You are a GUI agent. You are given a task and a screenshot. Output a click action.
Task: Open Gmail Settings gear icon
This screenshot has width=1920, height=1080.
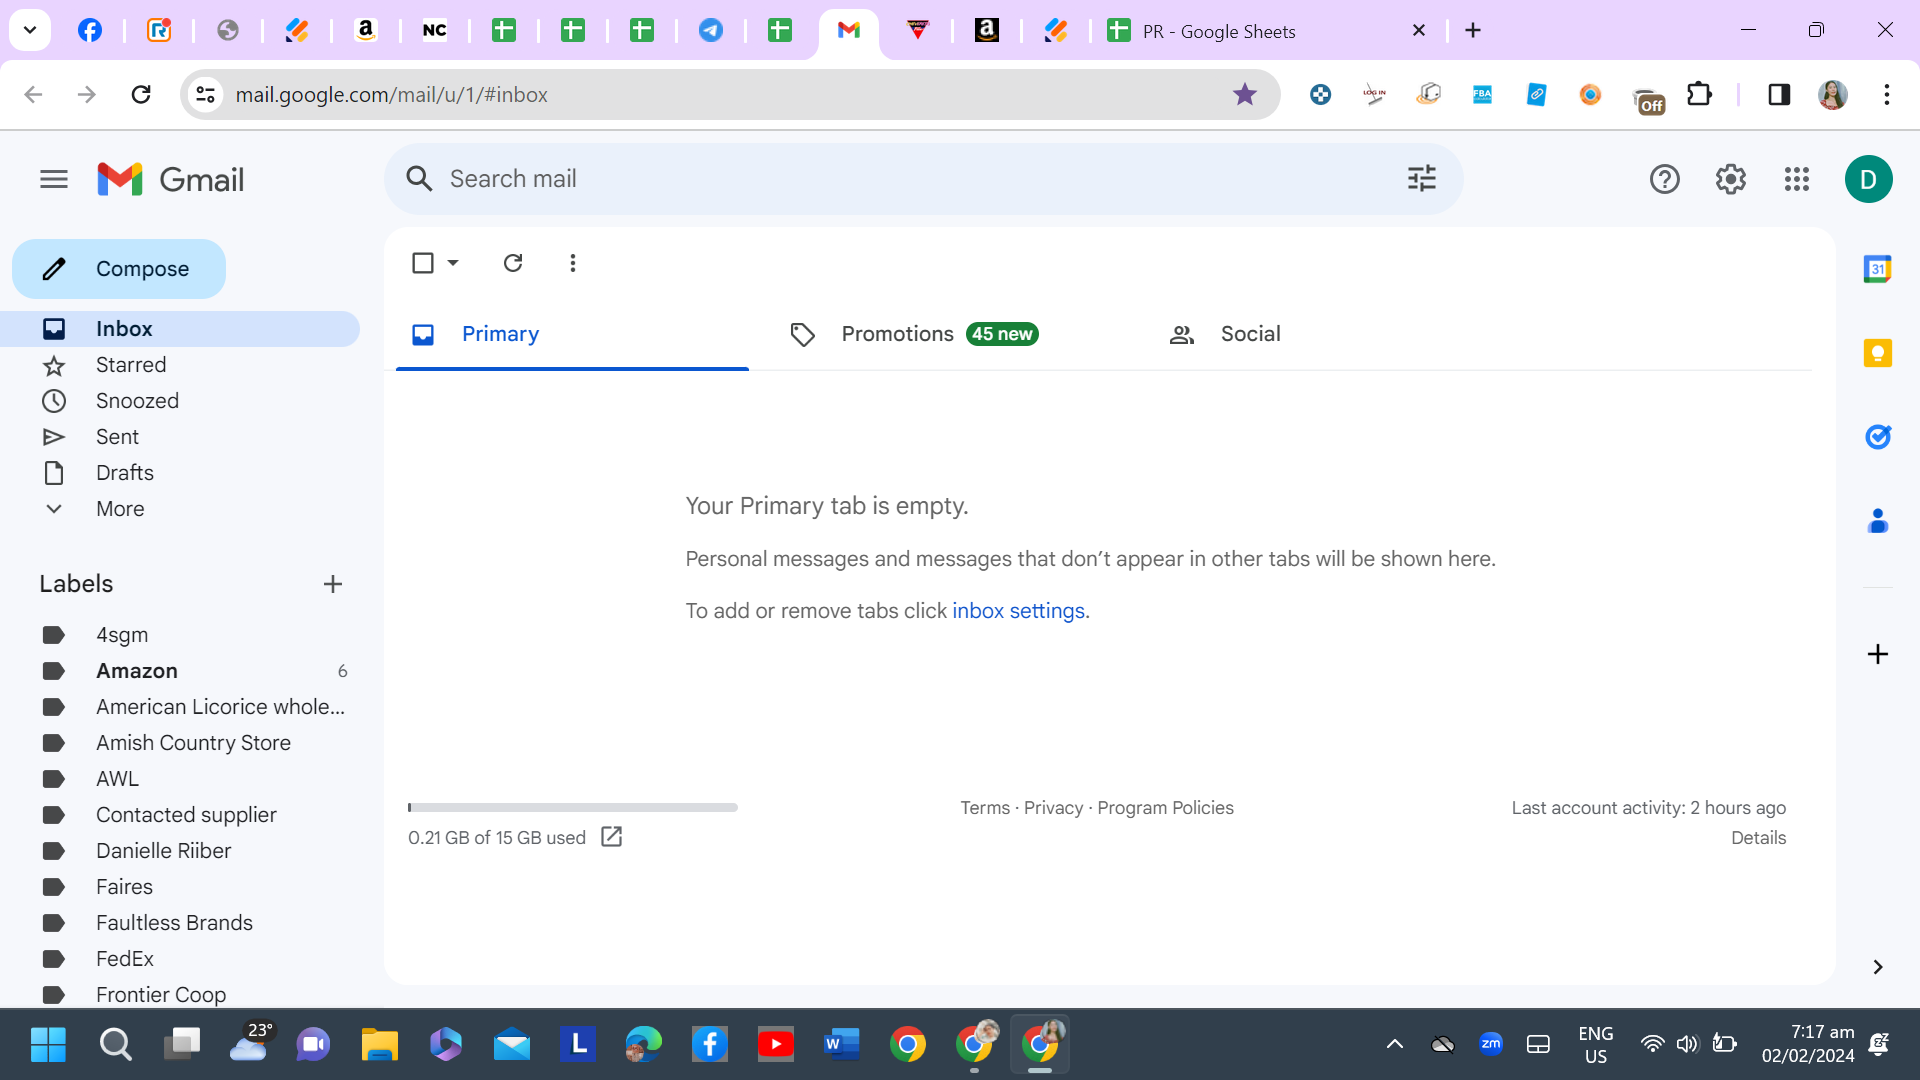(x=1730, y=179)
